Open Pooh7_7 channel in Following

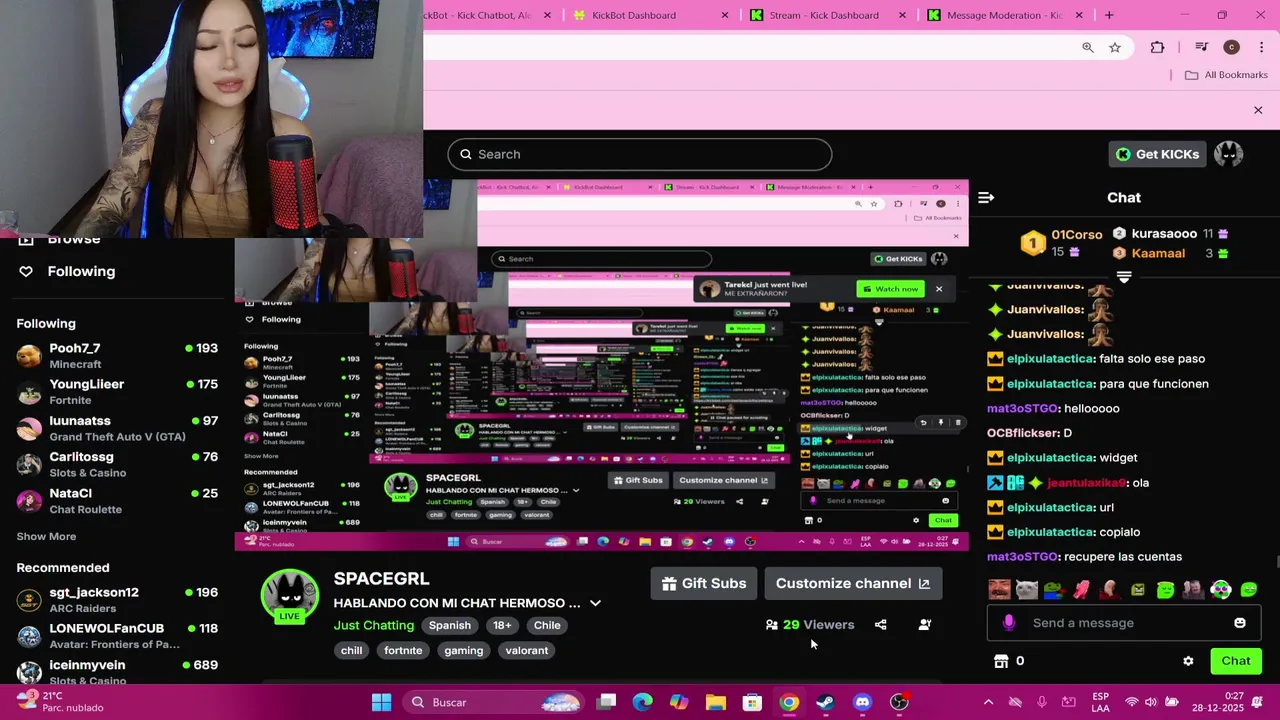[x=117, y=356]
